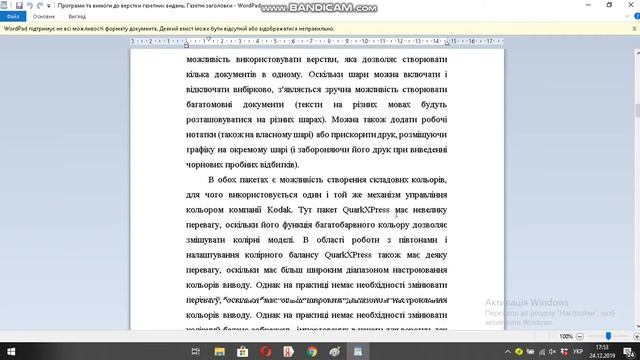Click the left indent marker on ruler
This screenshot has height=360, width=640.
tap(186, 44)
